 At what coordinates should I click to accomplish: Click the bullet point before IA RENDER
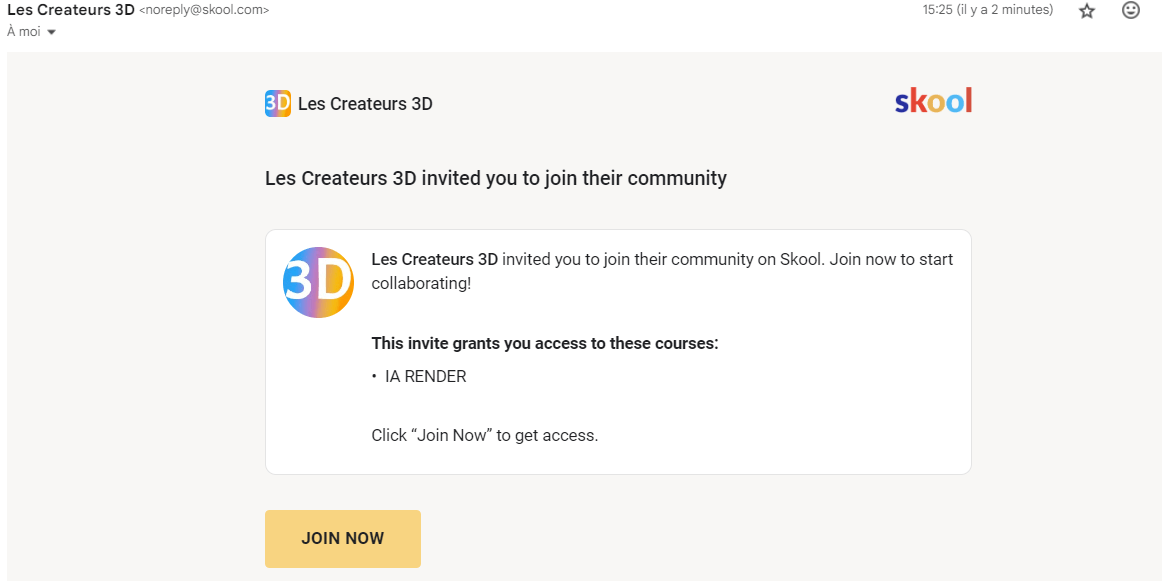click(374, 377)
